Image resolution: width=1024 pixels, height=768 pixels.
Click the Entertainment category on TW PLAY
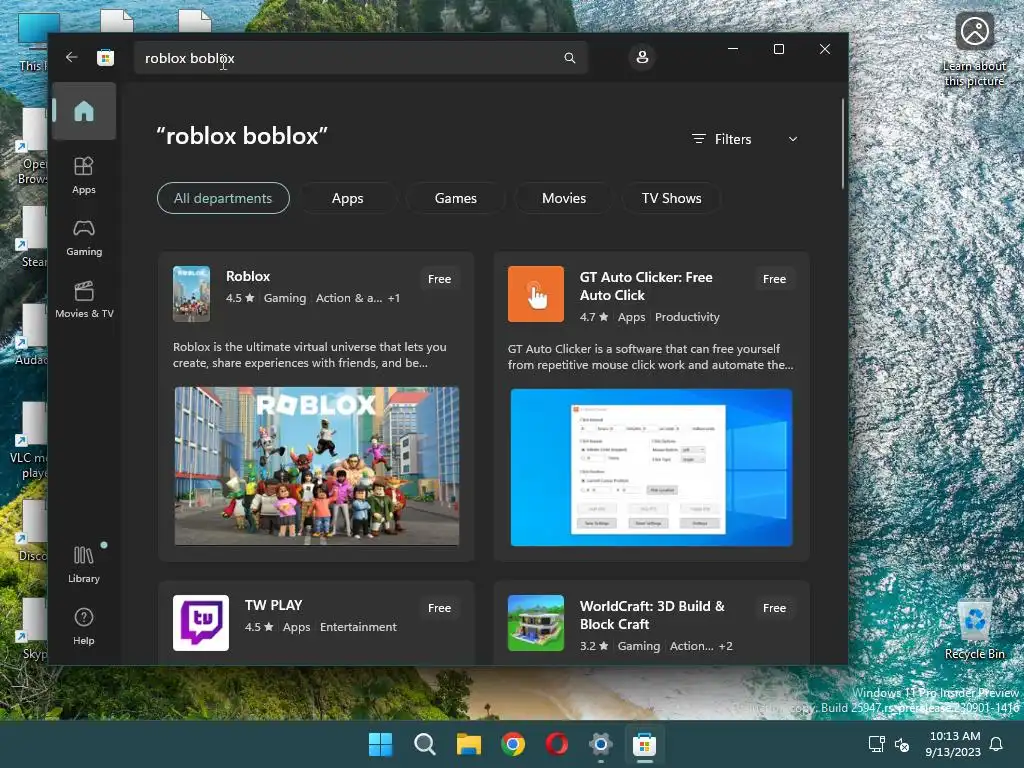tap(358, 627)
